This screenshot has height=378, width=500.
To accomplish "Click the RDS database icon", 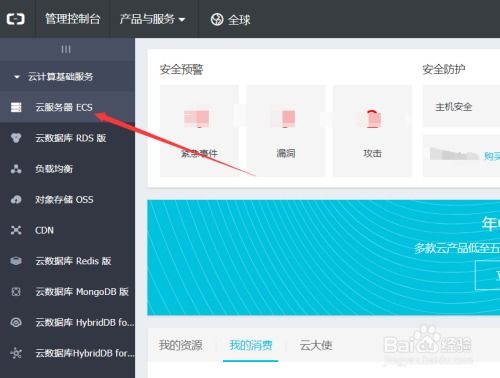I will point(16,138).
